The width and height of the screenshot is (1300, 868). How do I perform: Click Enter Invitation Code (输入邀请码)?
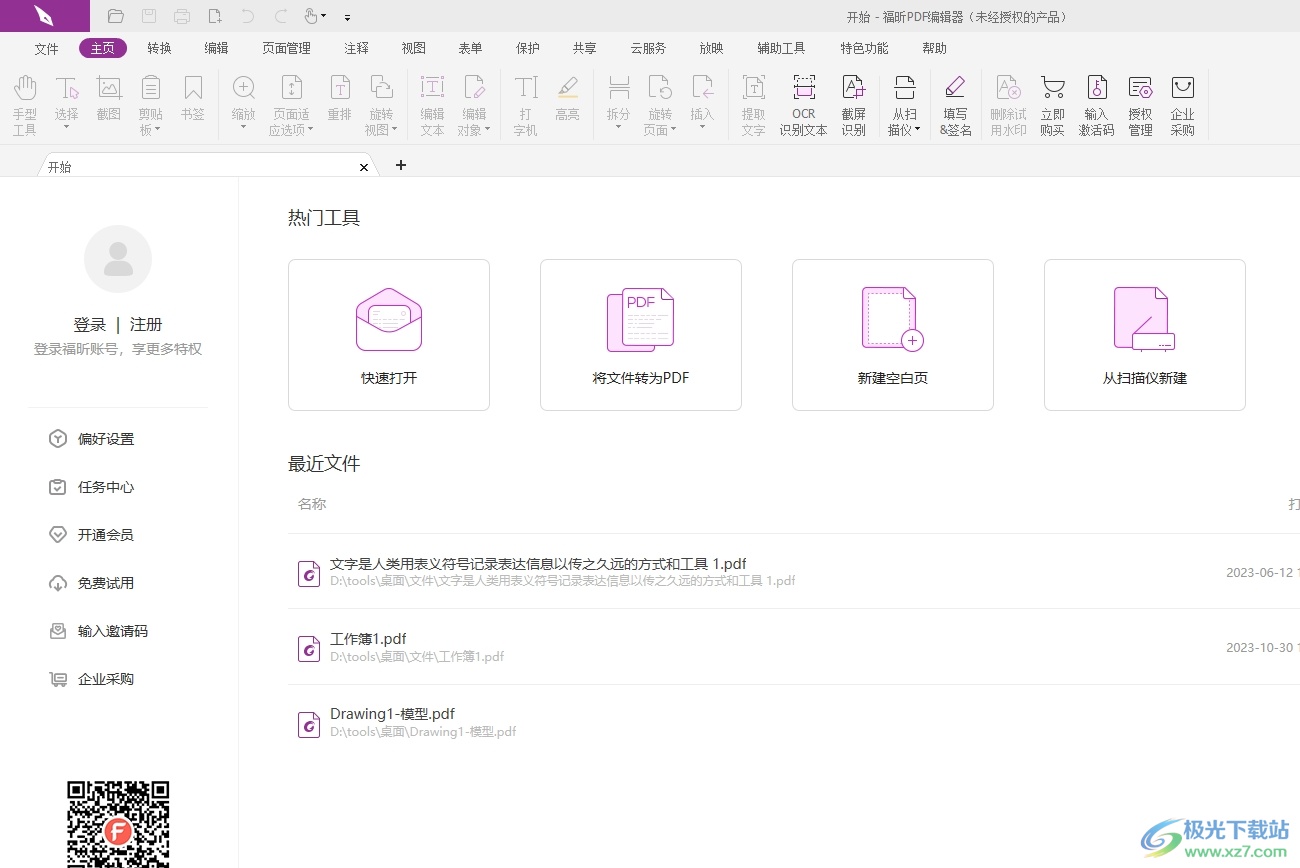point(99,631)
